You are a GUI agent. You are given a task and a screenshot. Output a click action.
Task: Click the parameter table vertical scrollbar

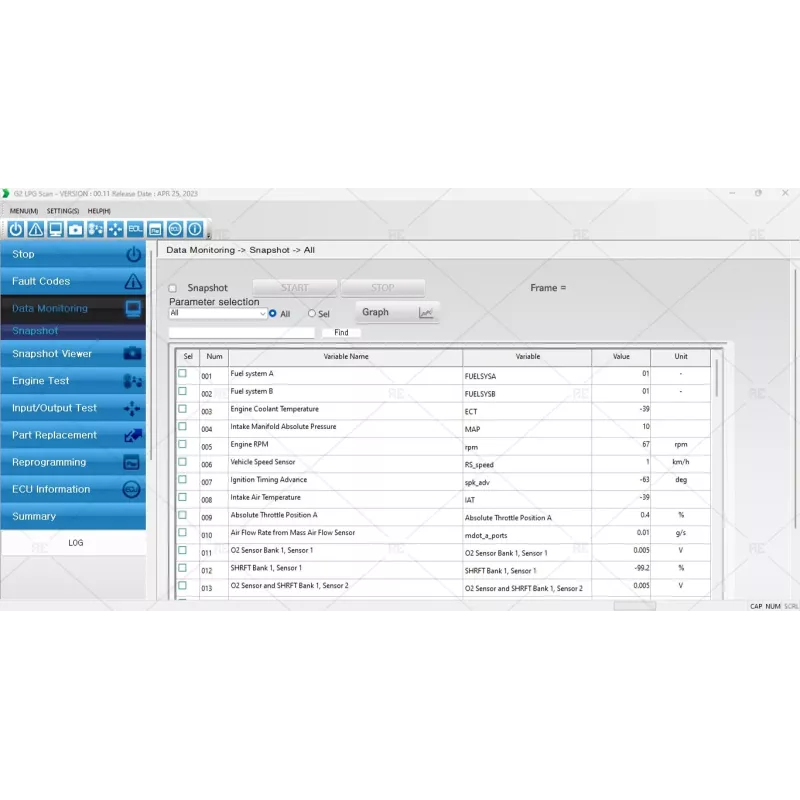click(716, 380)
